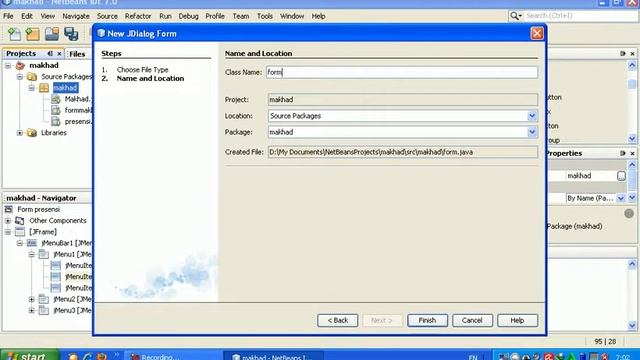Click the makhad project root icon

tap(20, 65)
